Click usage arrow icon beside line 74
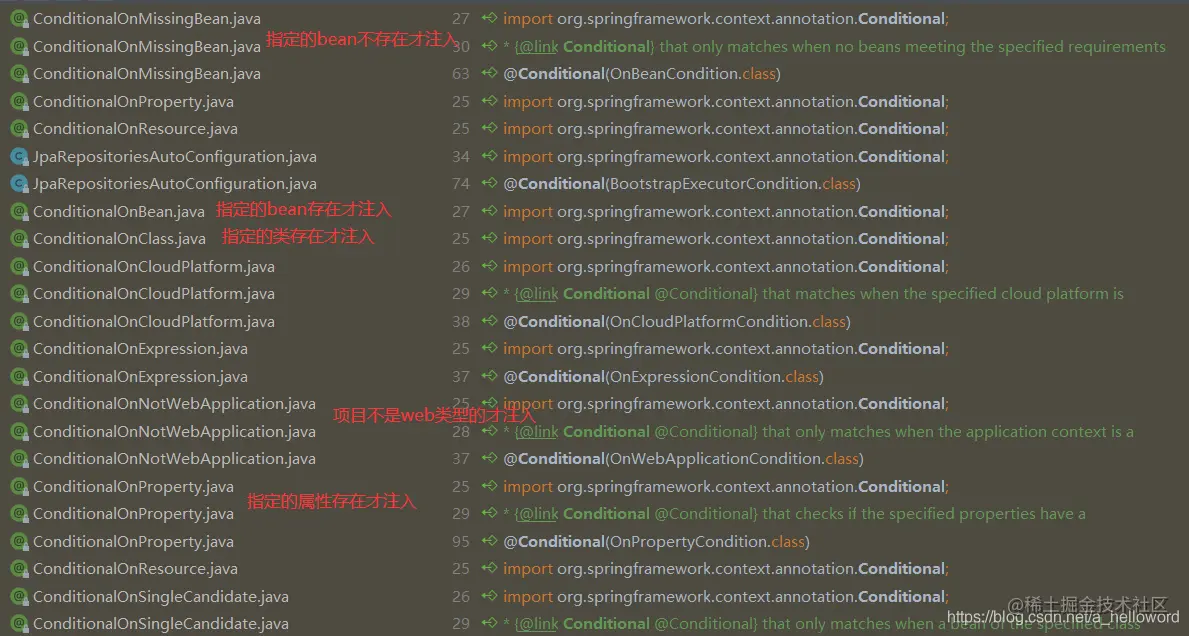Screen dimensions: 1189x636 point(490,183)
